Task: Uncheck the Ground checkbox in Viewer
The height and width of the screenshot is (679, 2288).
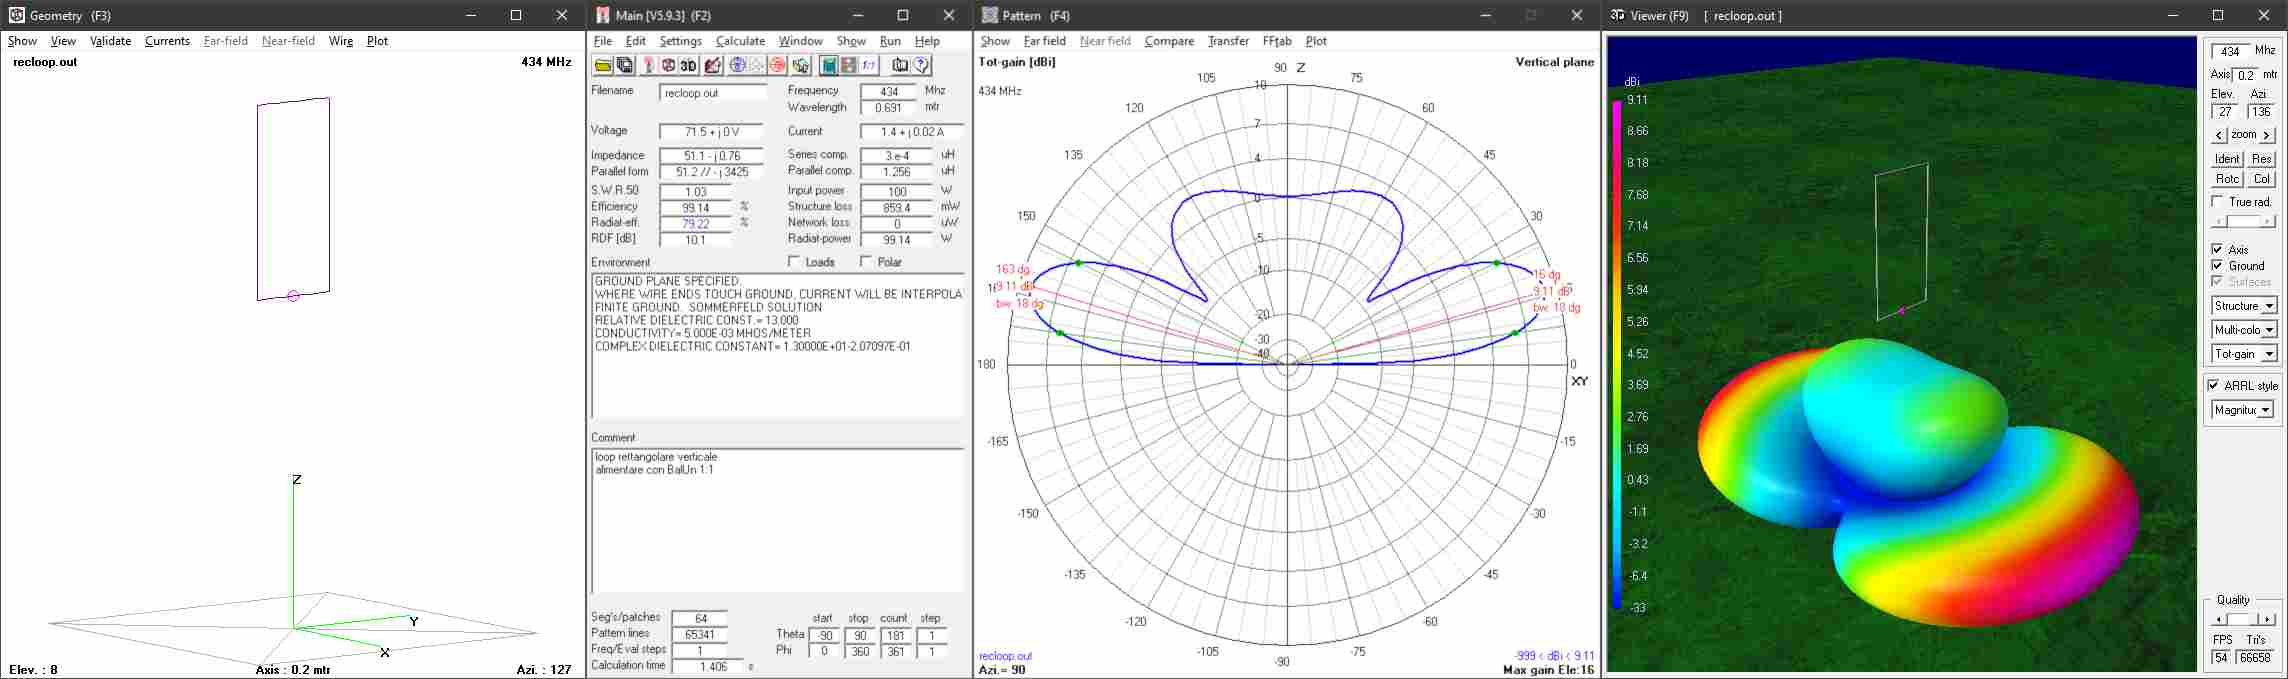Action: tap(2217, 266)
